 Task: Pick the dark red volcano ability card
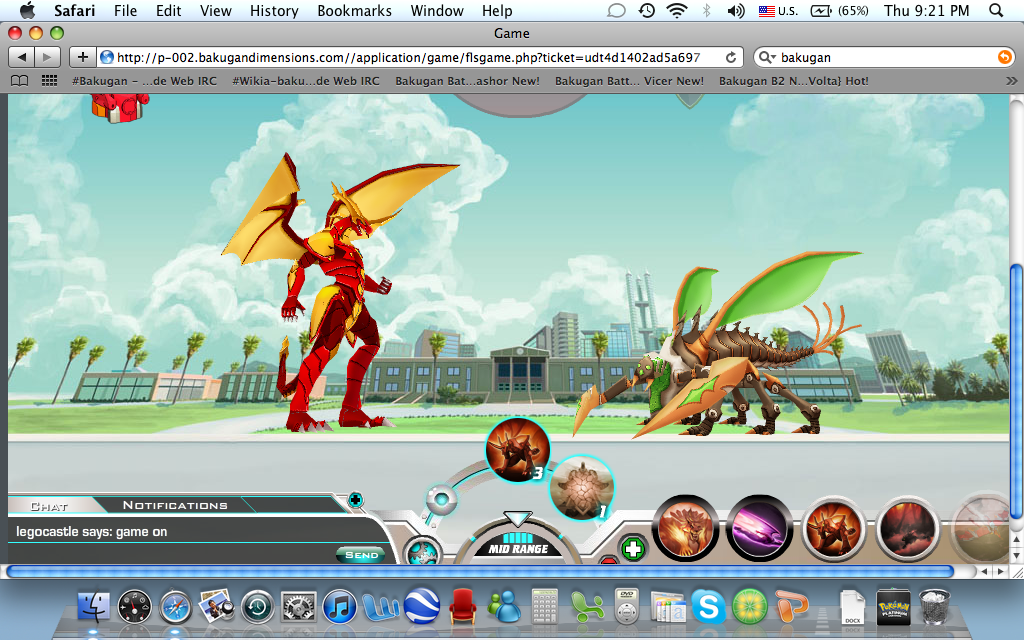(x=909, y=529)
